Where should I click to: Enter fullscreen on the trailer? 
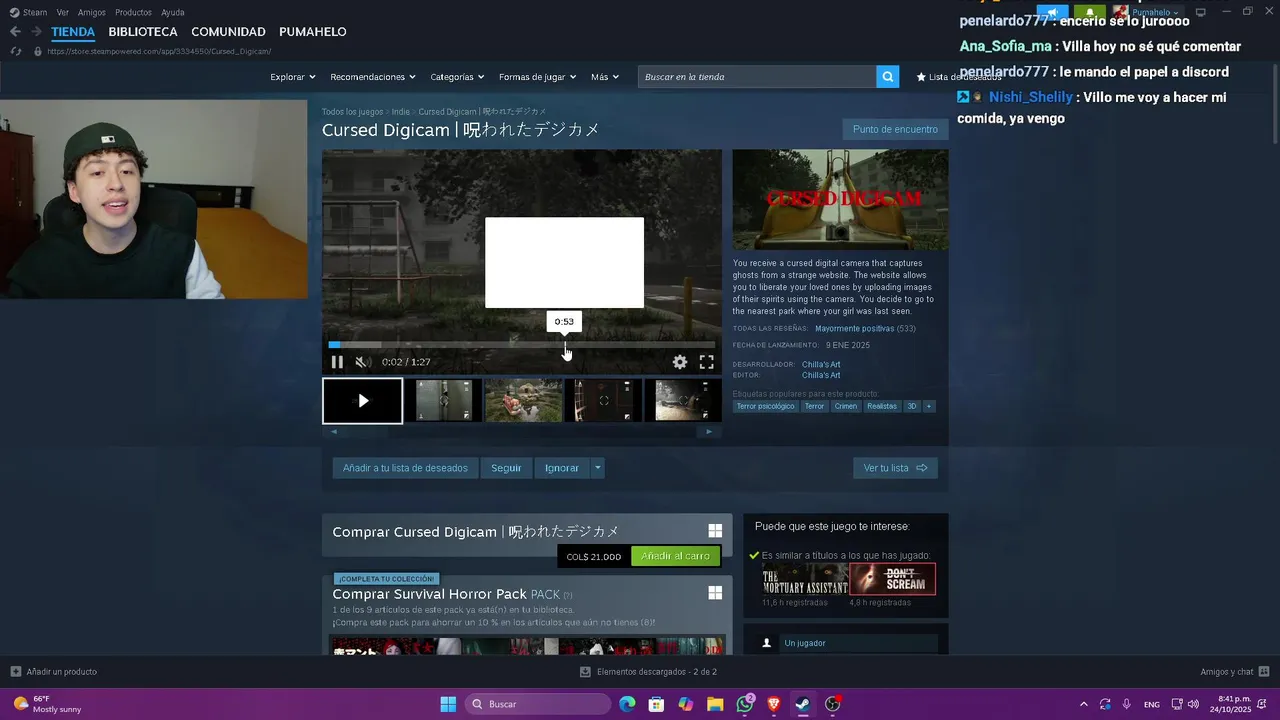pyautogui.click(x=706, y=362)
